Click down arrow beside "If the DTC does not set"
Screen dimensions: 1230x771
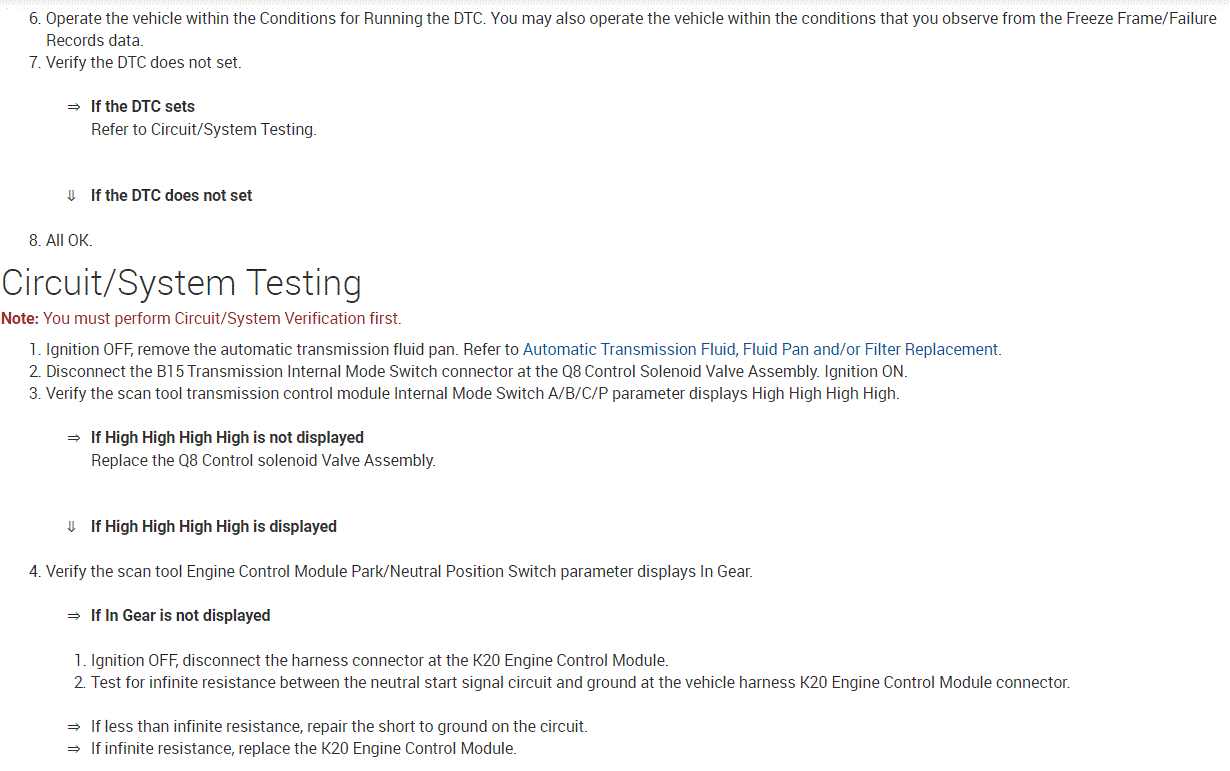tap(72, 196)
